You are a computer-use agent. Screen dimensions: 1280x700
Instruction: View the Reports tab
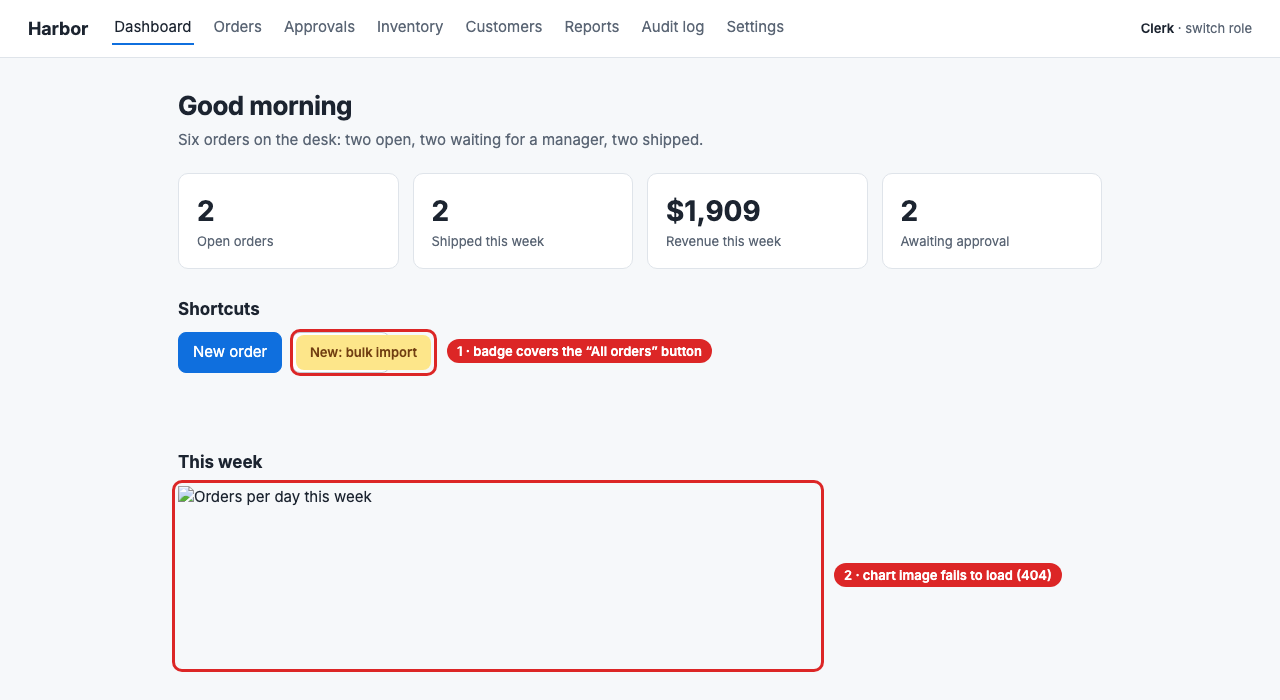click(592, 27)
